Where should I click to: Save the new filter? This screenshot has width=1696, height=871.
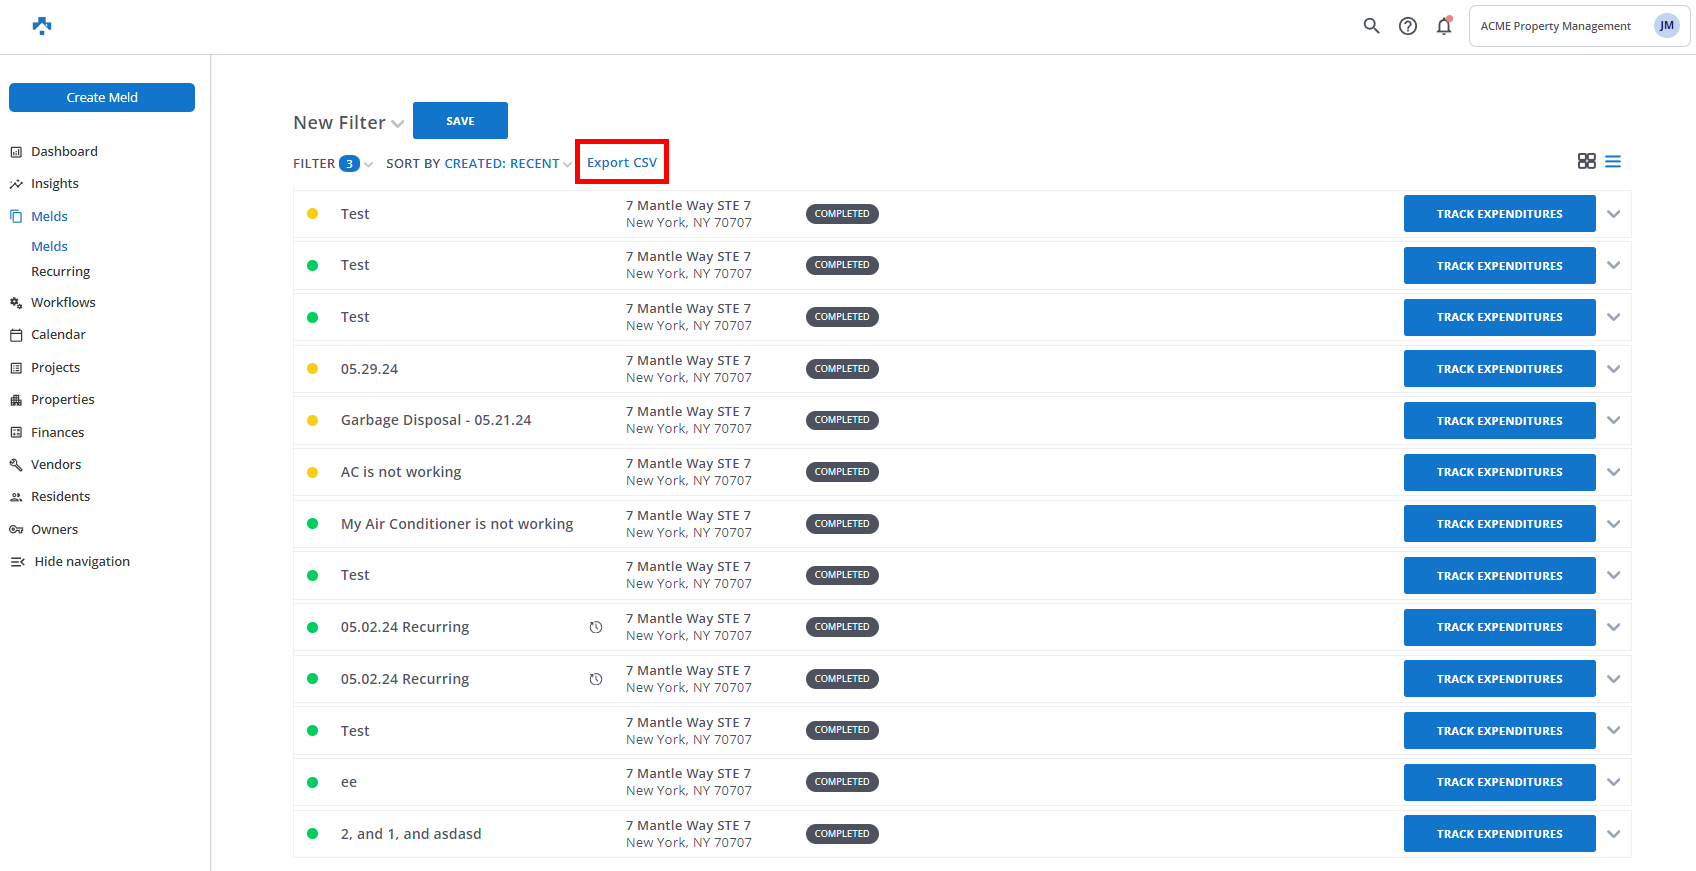point(460,121)
